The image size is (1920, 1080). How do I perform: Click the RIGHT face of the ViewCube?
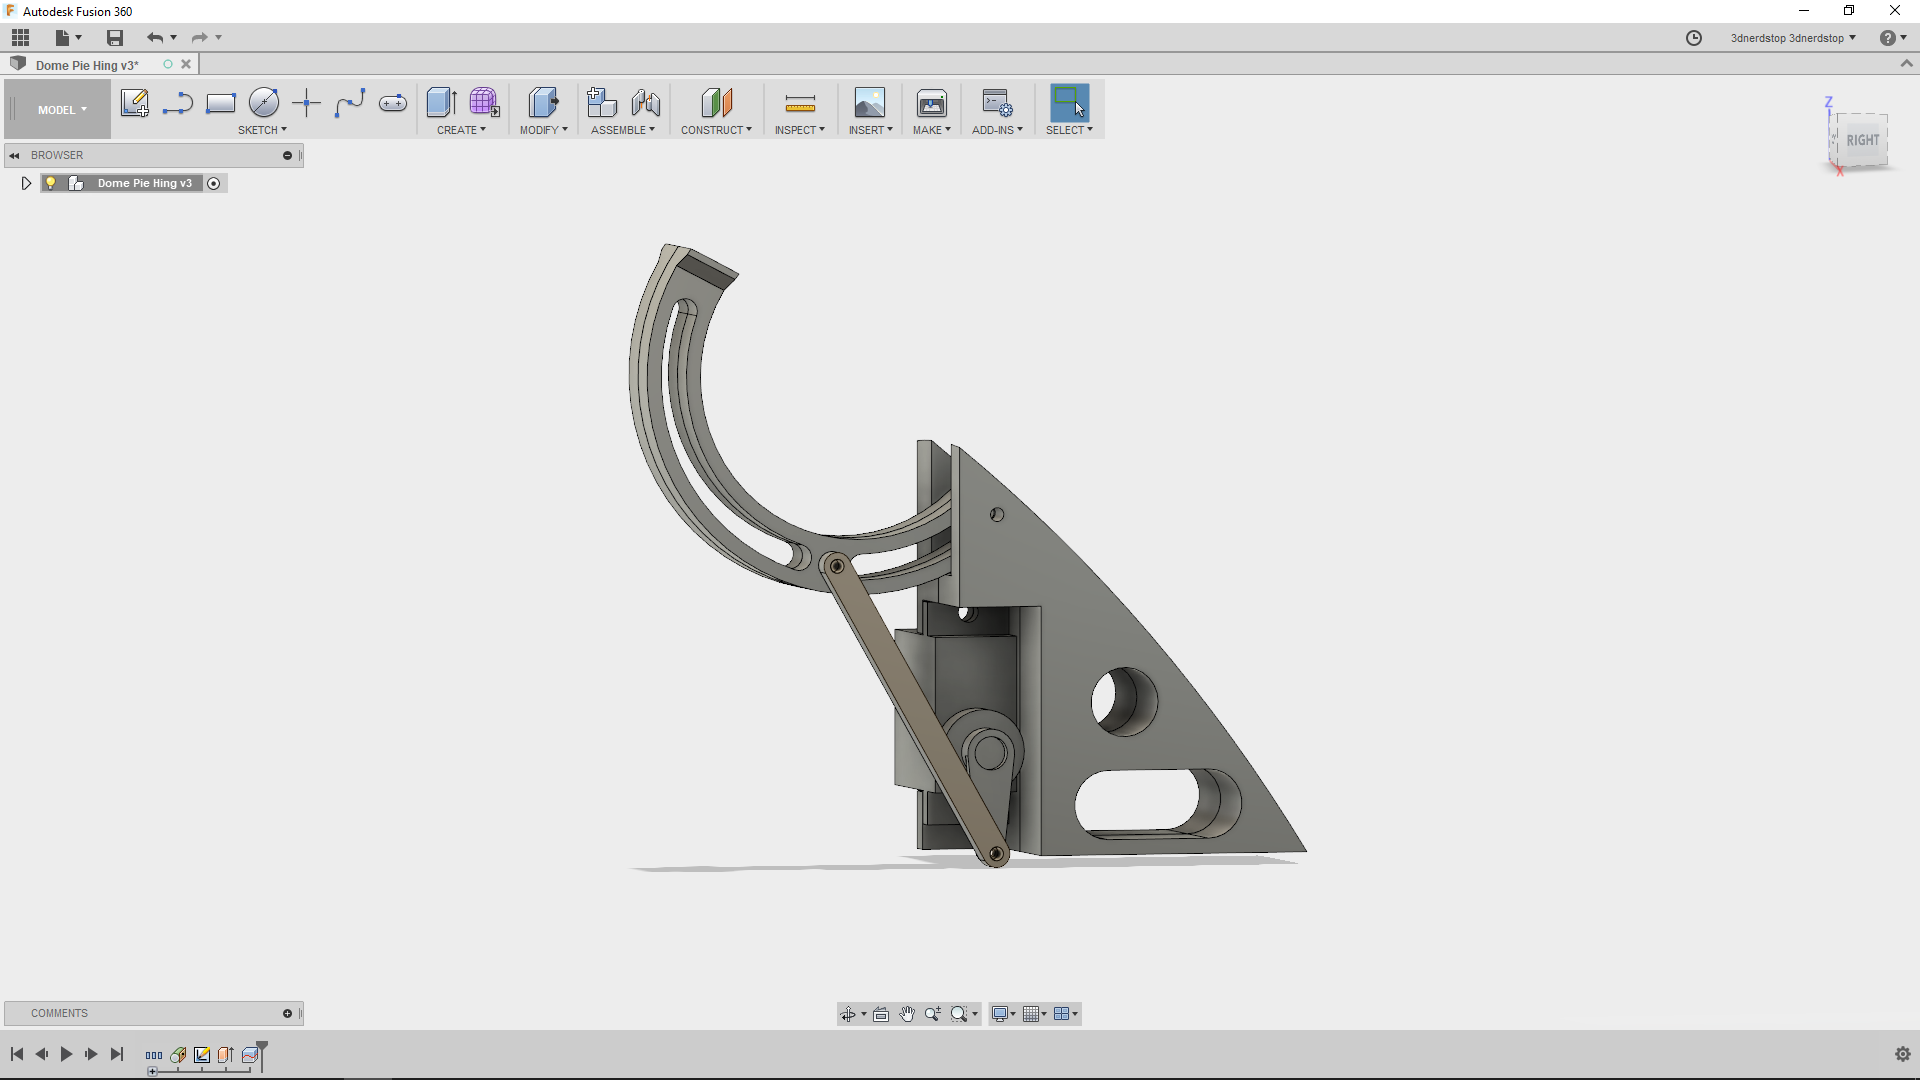[1862, 140]
